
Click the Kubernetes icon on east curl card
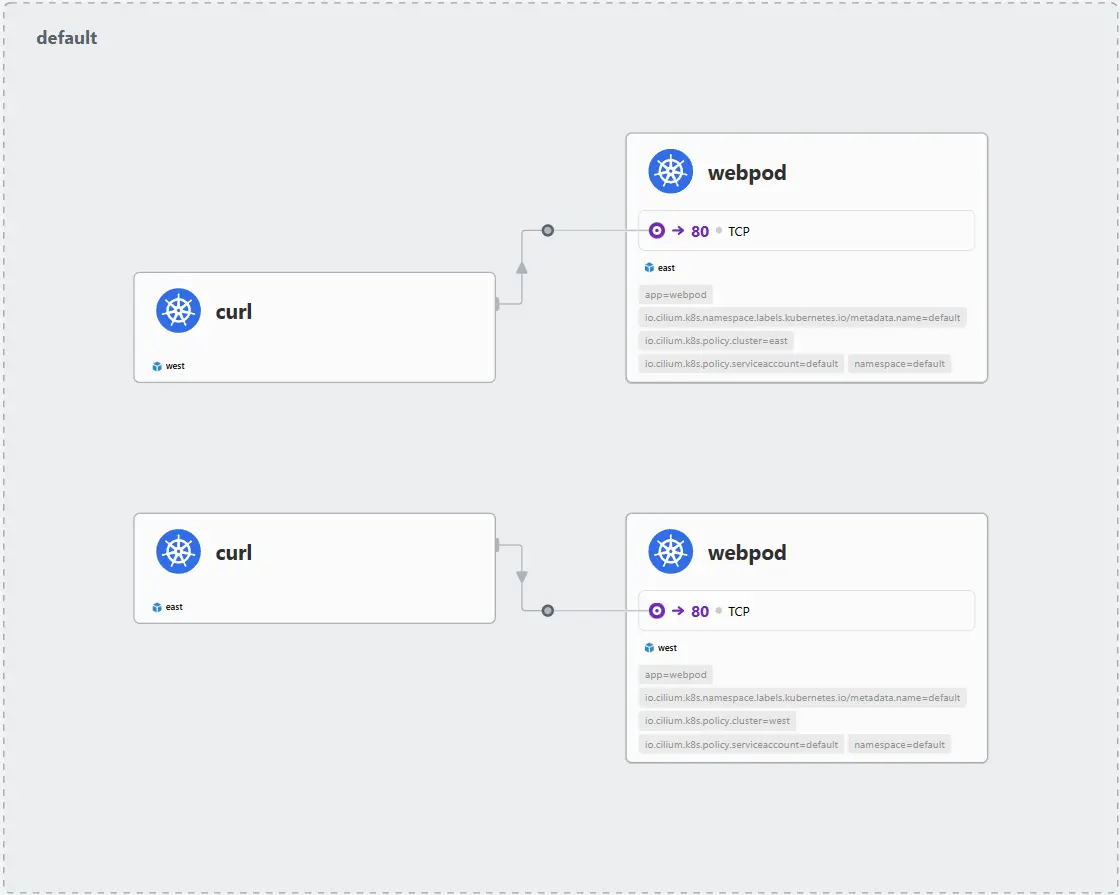(x=179, y=551)
